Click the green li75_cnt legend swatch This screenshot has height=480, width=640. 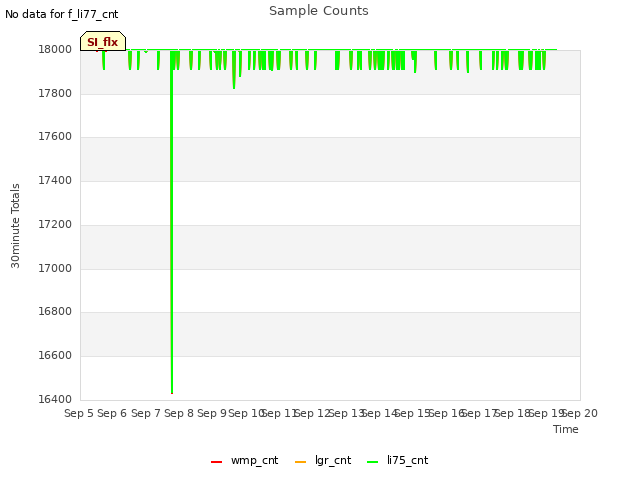(x=373, y=462)
